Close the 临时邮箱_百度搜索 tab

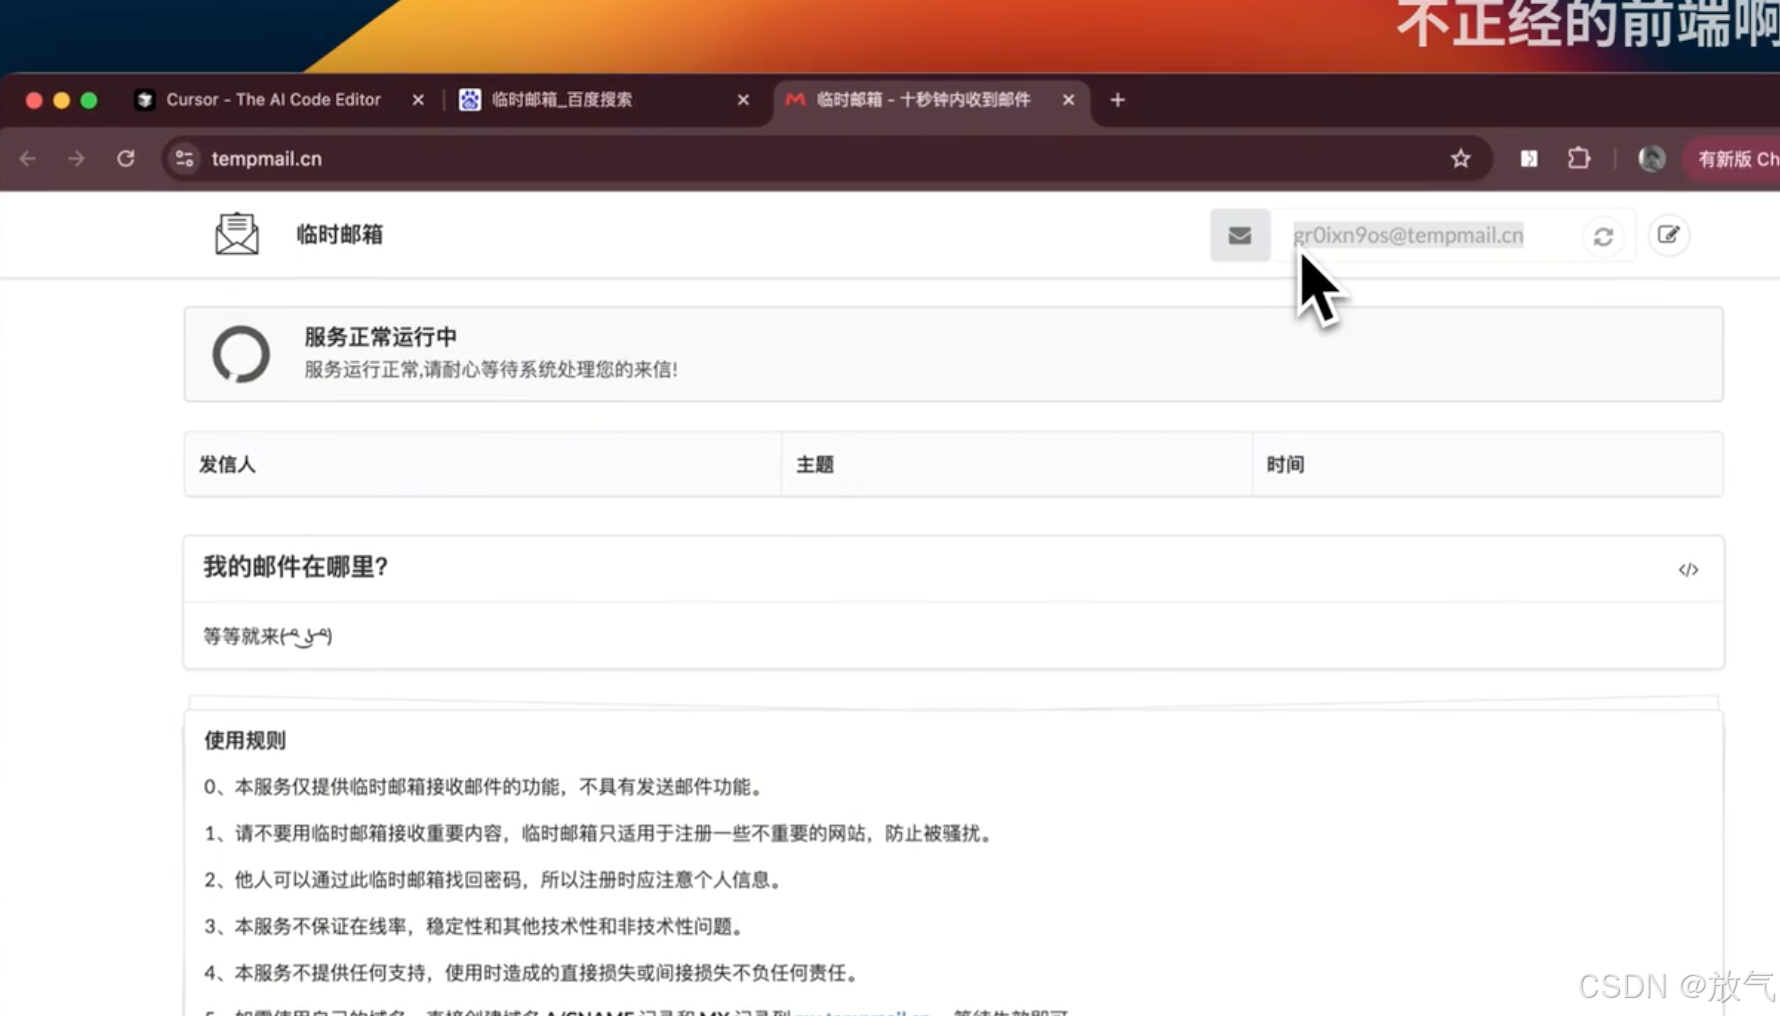tap(743, 100)
